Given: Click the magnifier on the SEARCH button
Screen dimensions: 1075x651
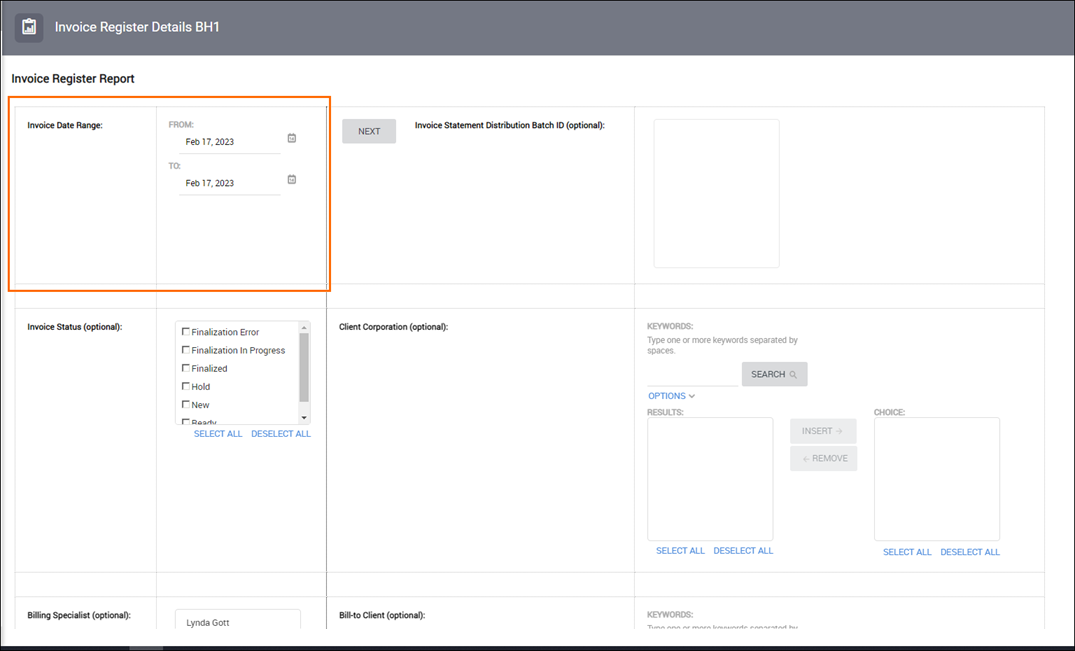Looking at the screenshot, I should (793, 375).
